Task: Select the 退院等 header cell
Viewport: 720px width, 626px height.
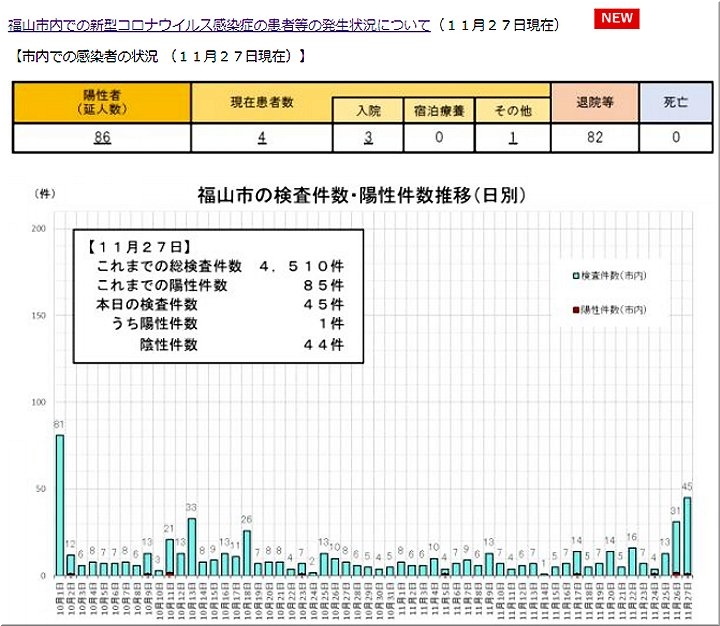Action: pyautogui.click(x=594, y=102)
